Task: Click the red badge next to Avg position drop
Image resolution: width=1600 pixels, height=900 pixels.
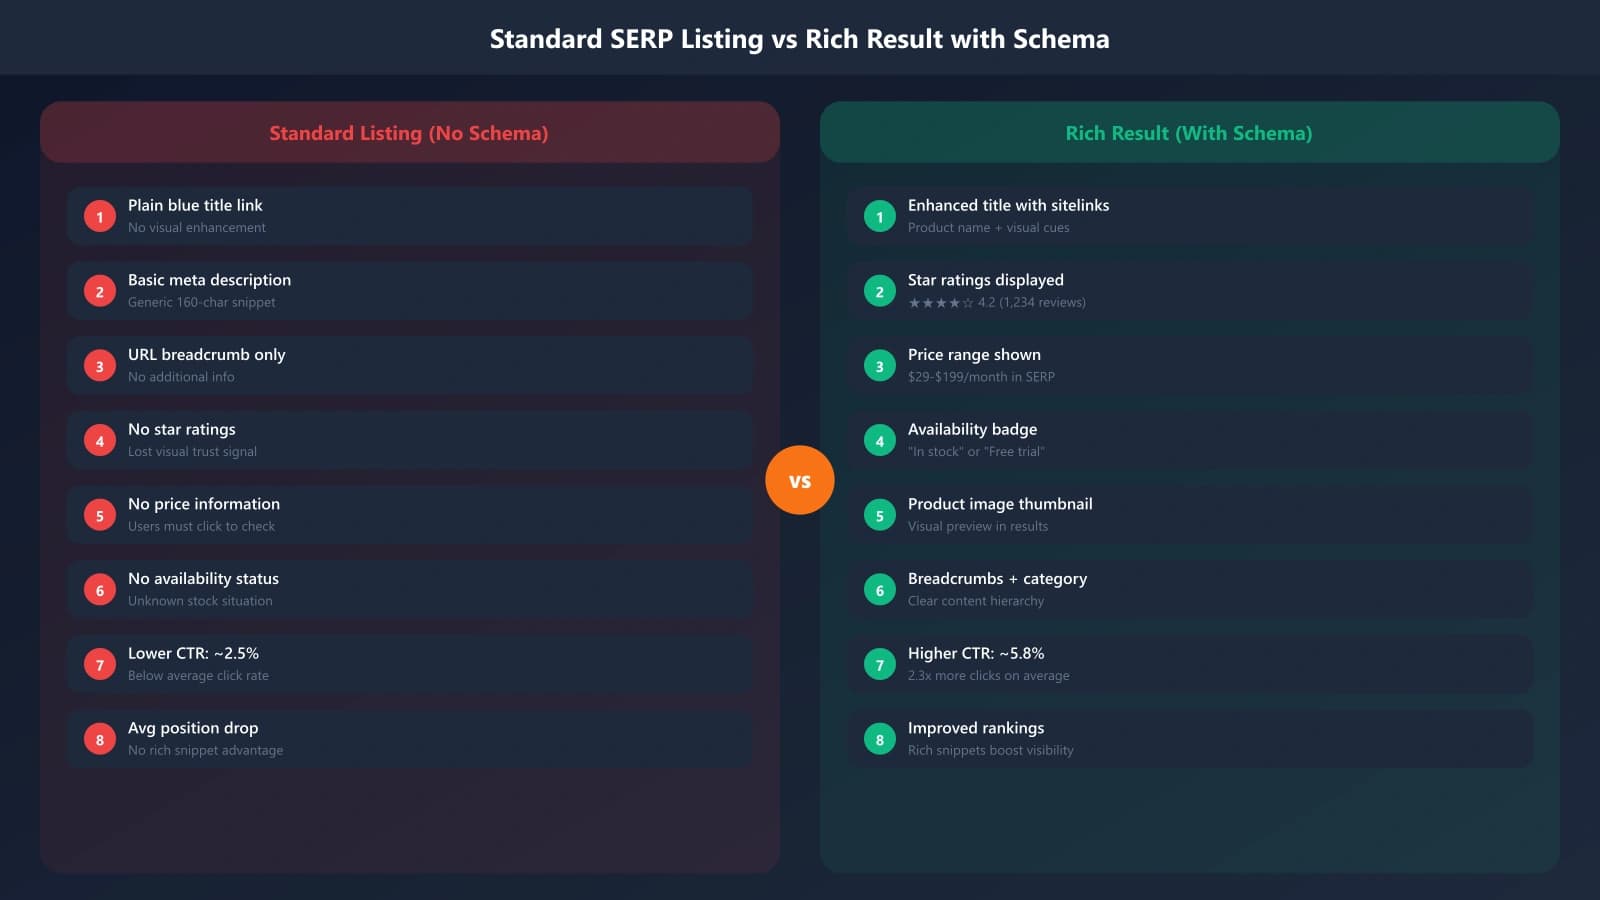Action: coord(99,738)
